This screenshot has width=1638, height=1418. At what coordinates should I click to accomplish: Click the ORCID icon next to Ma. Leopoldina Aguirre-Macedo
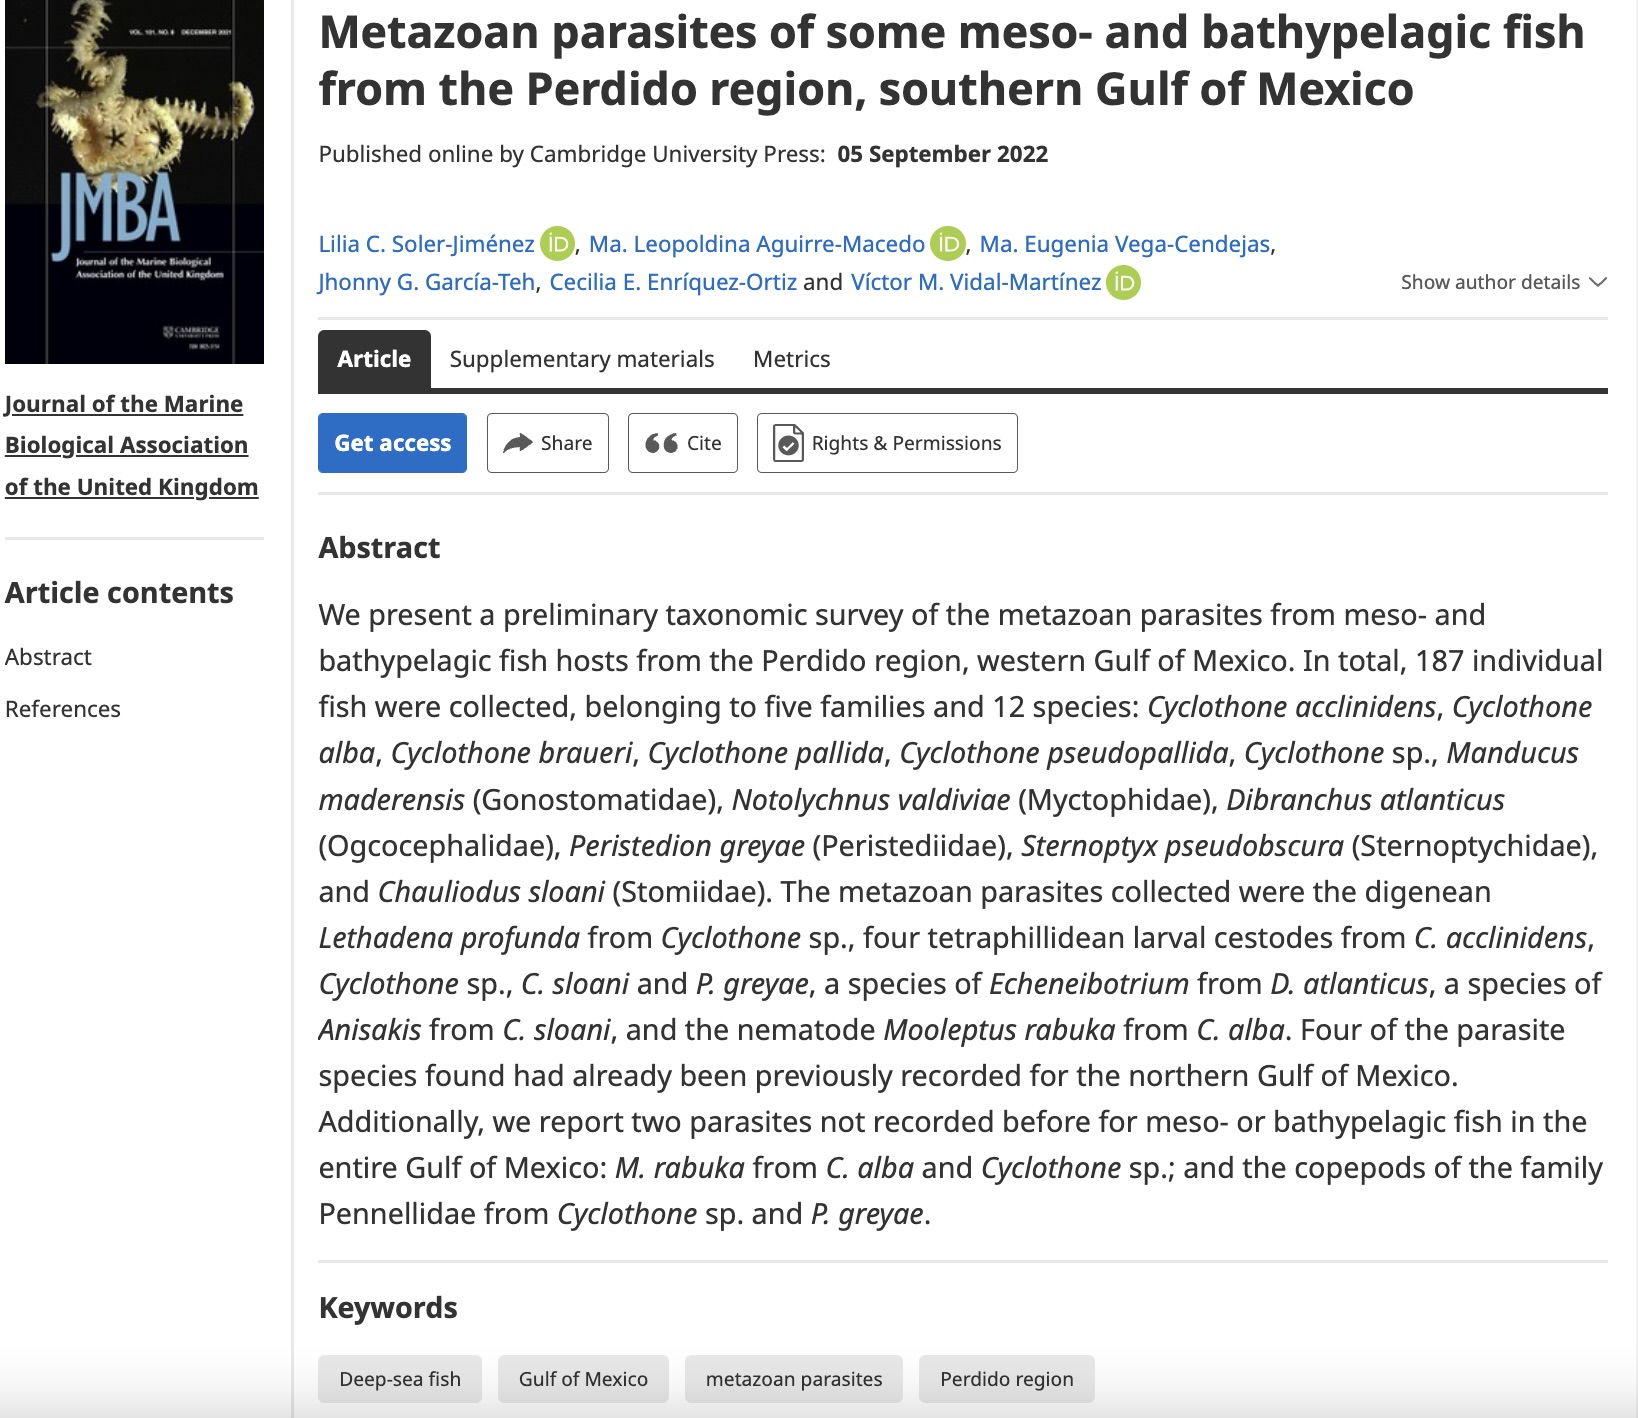[x=946, y=243]
